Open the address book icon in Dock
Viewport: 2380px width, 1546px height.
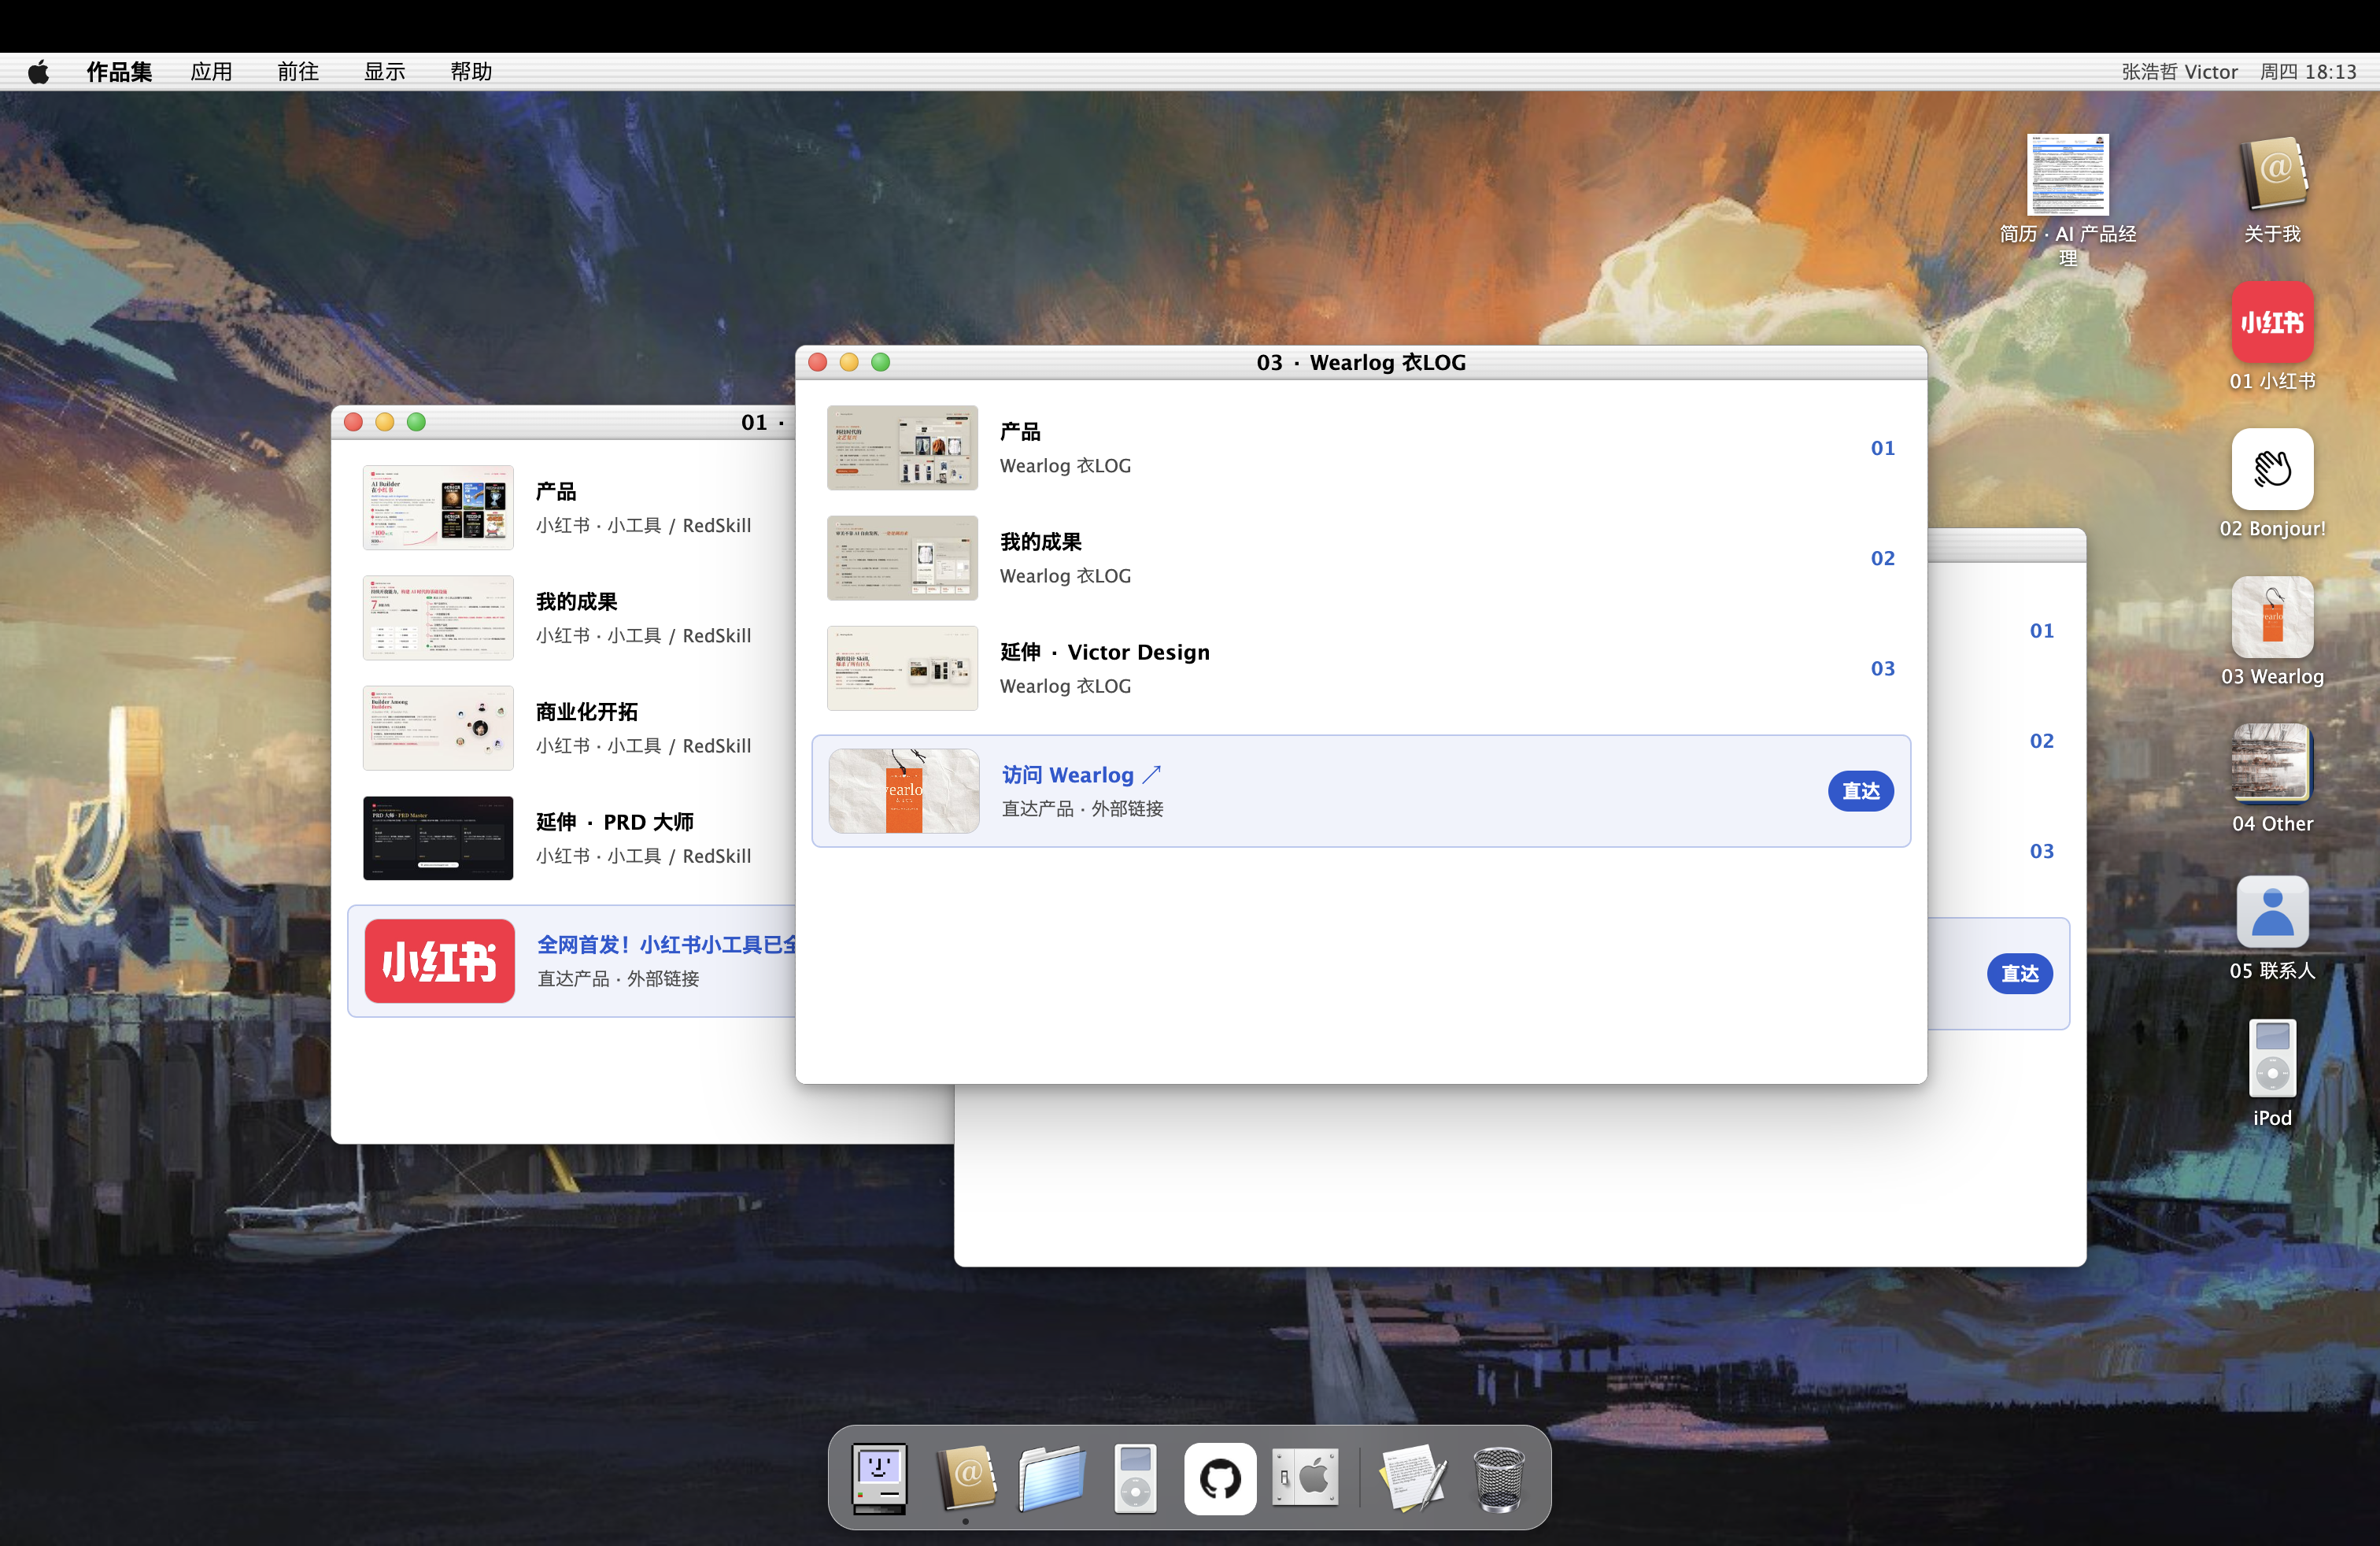click(966, 1477)
